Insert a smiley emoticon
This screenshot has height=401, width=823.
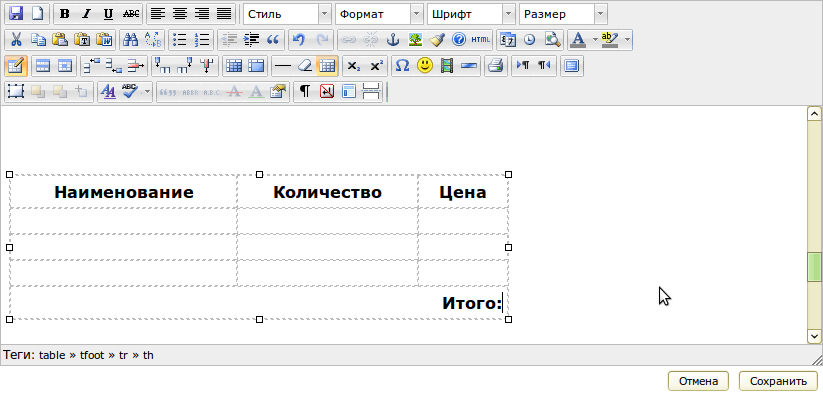(x=425, y=66)
